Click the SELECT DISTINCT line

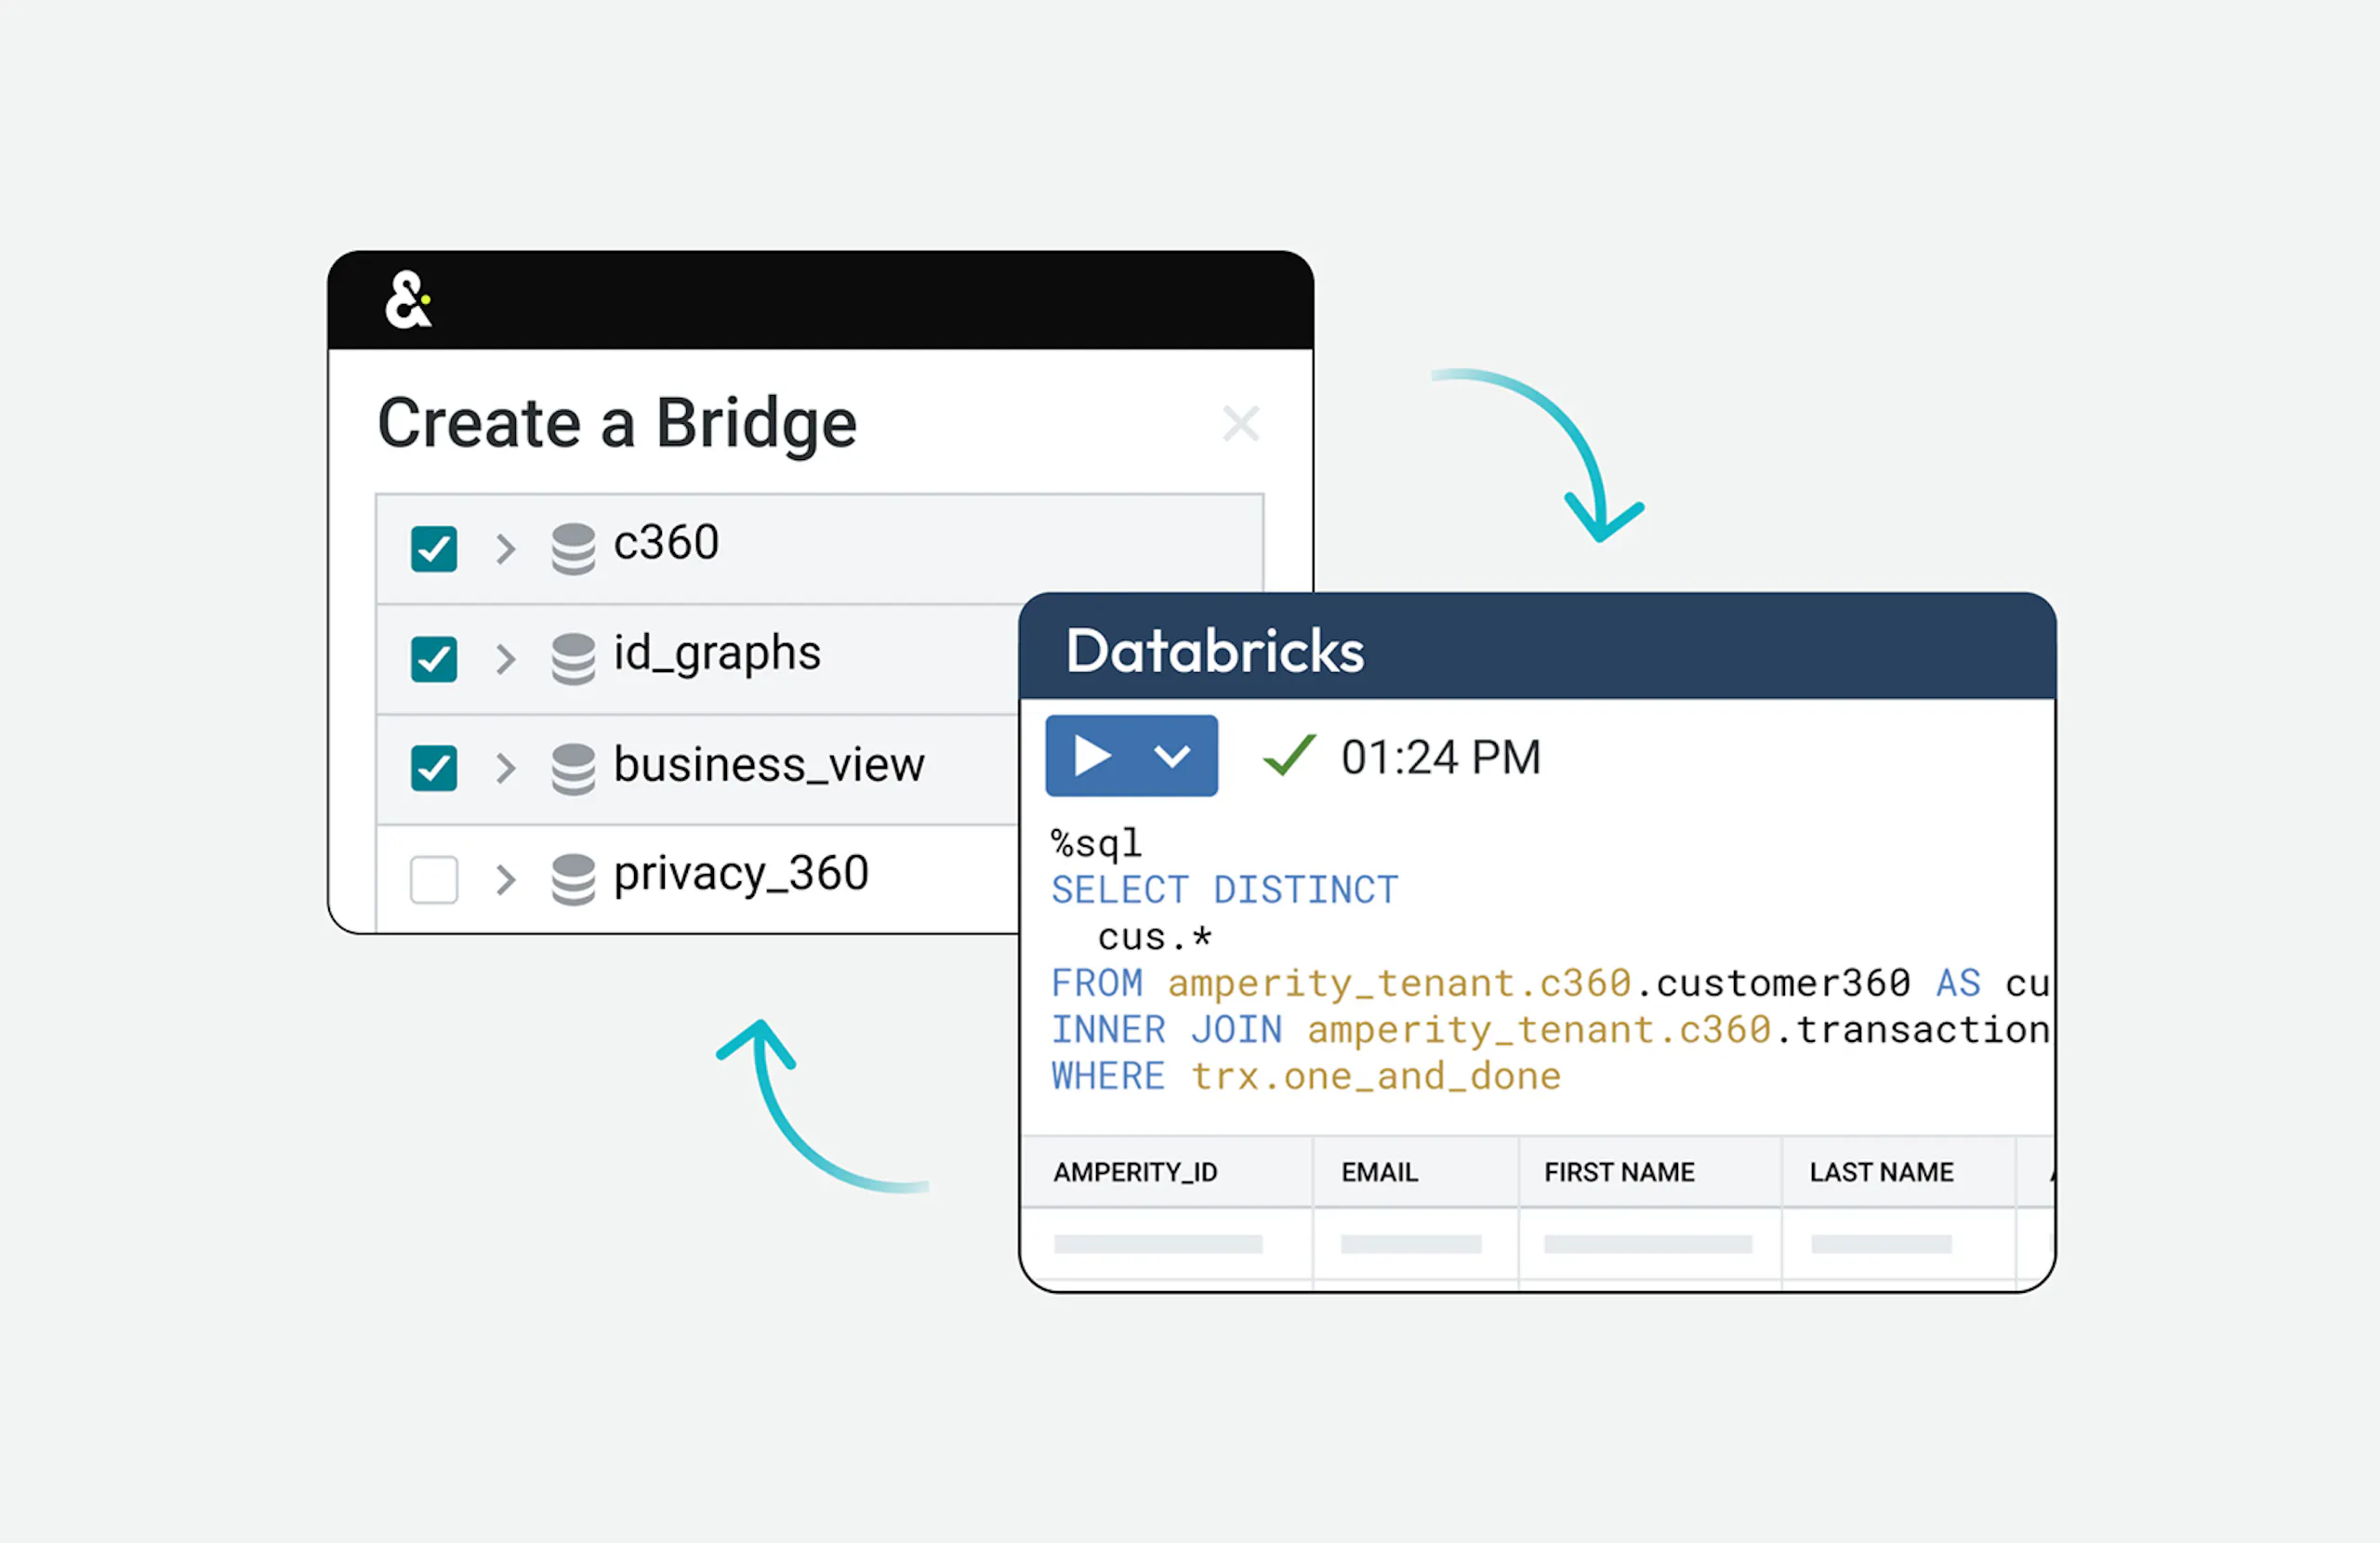click(1225, 889)
